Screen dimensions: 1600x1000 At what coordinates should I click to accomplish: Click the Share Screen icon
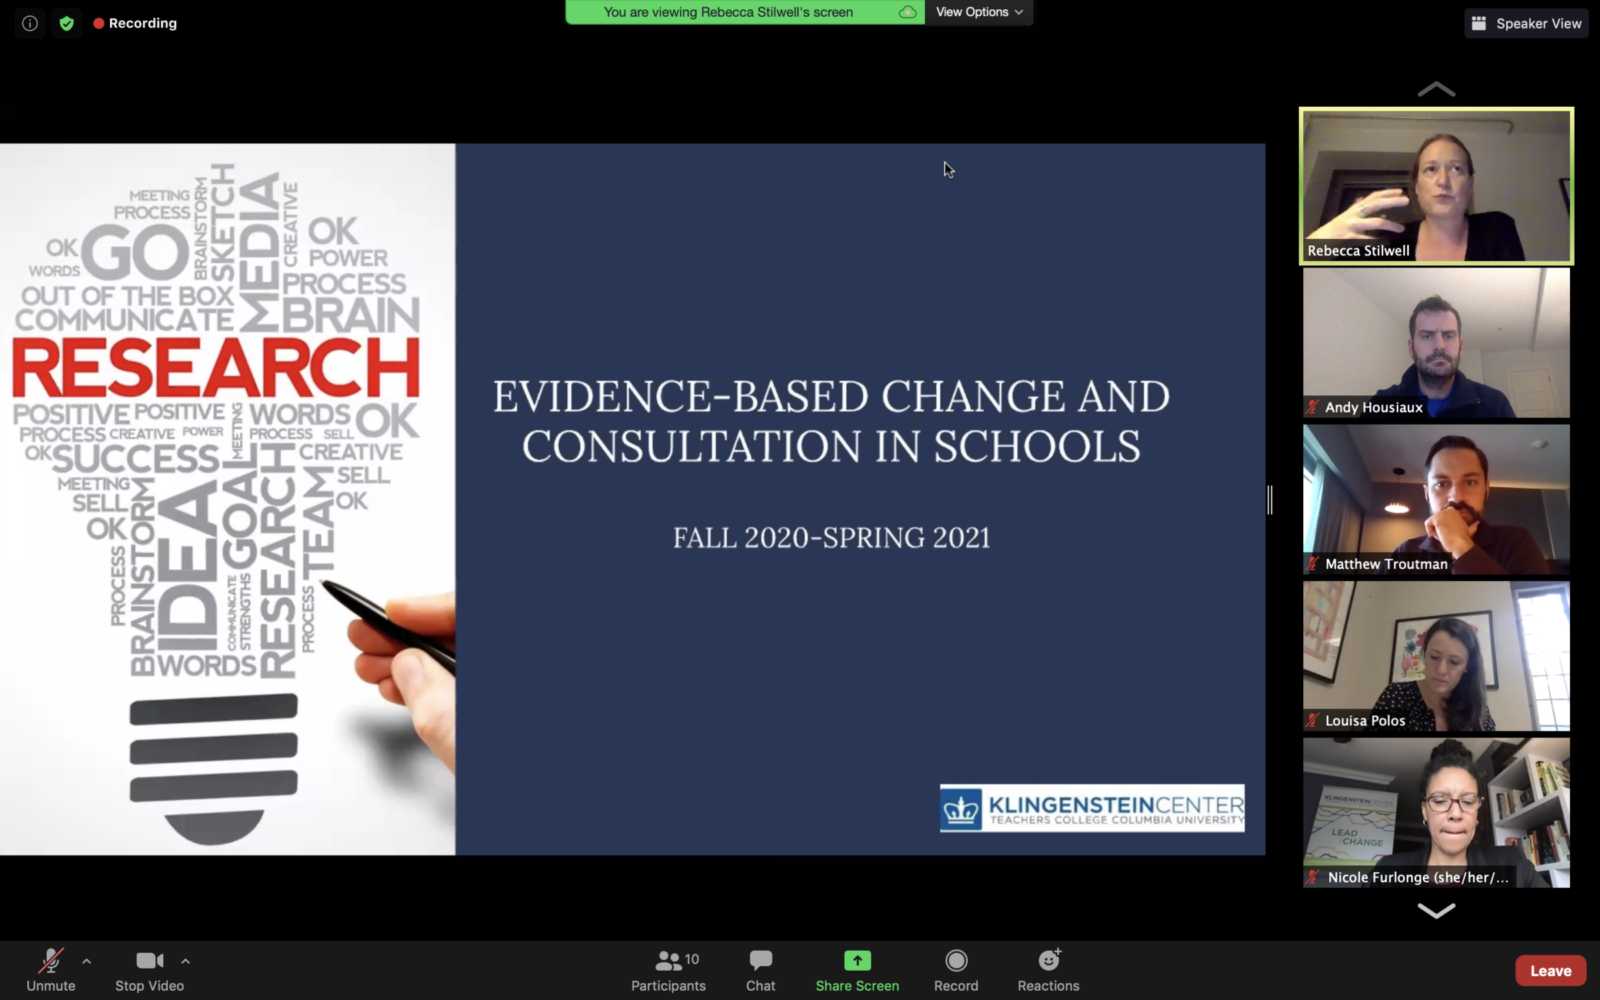(857, 961)
